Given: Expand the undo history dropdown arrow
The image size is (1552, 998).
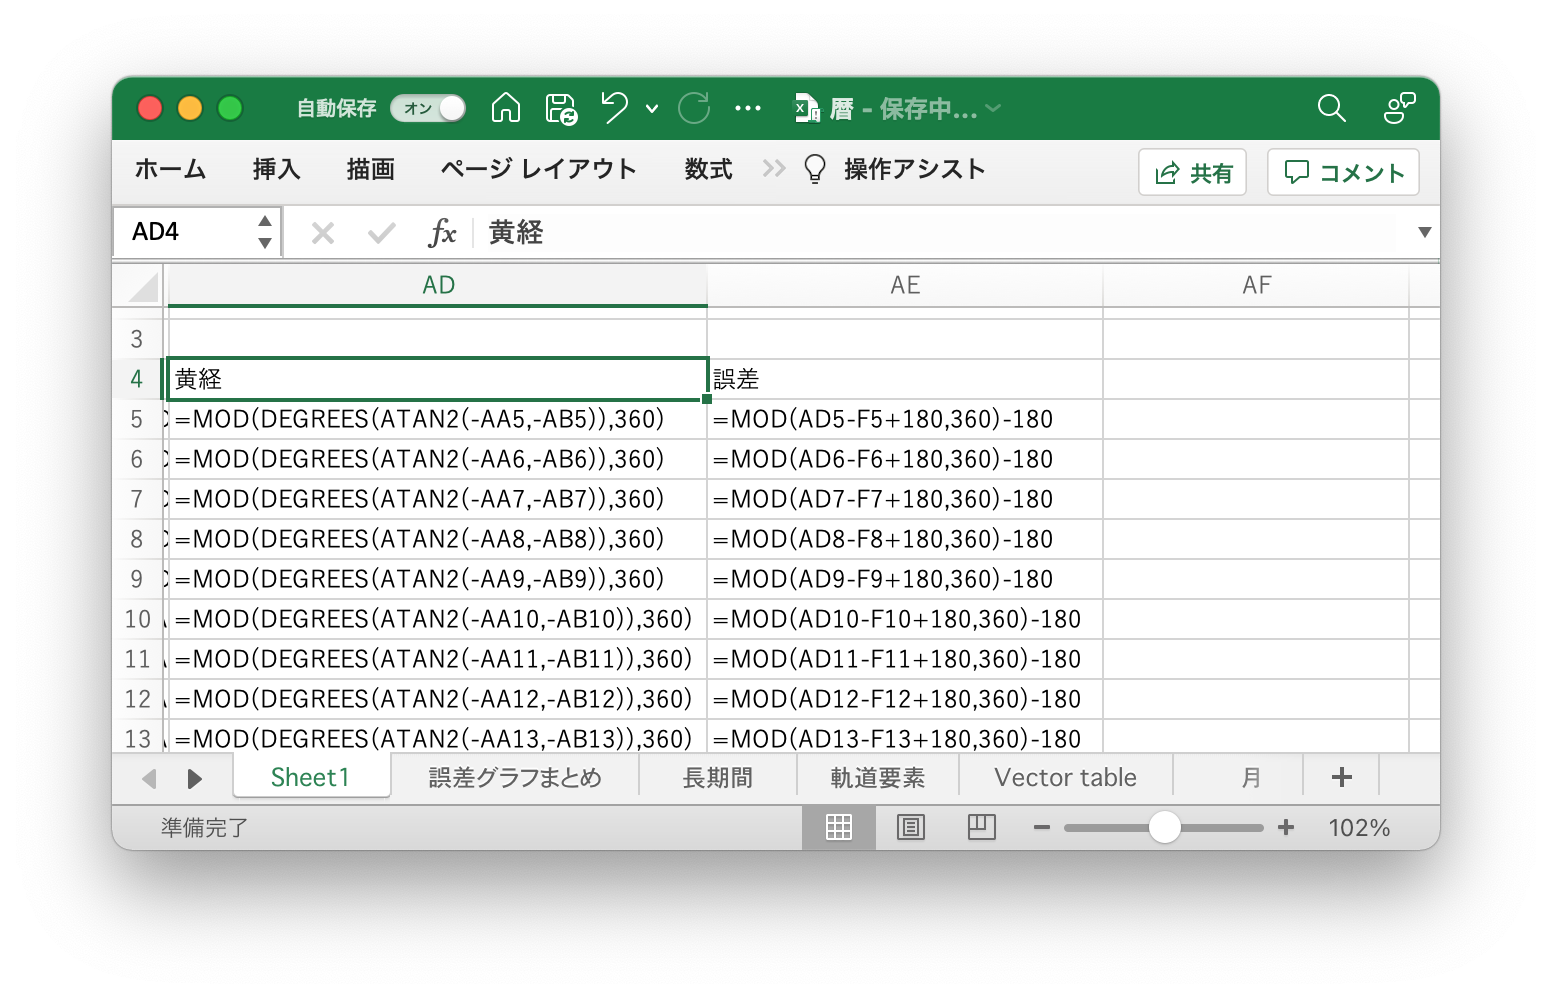Looking at the screenshot, I should point(652,108).
